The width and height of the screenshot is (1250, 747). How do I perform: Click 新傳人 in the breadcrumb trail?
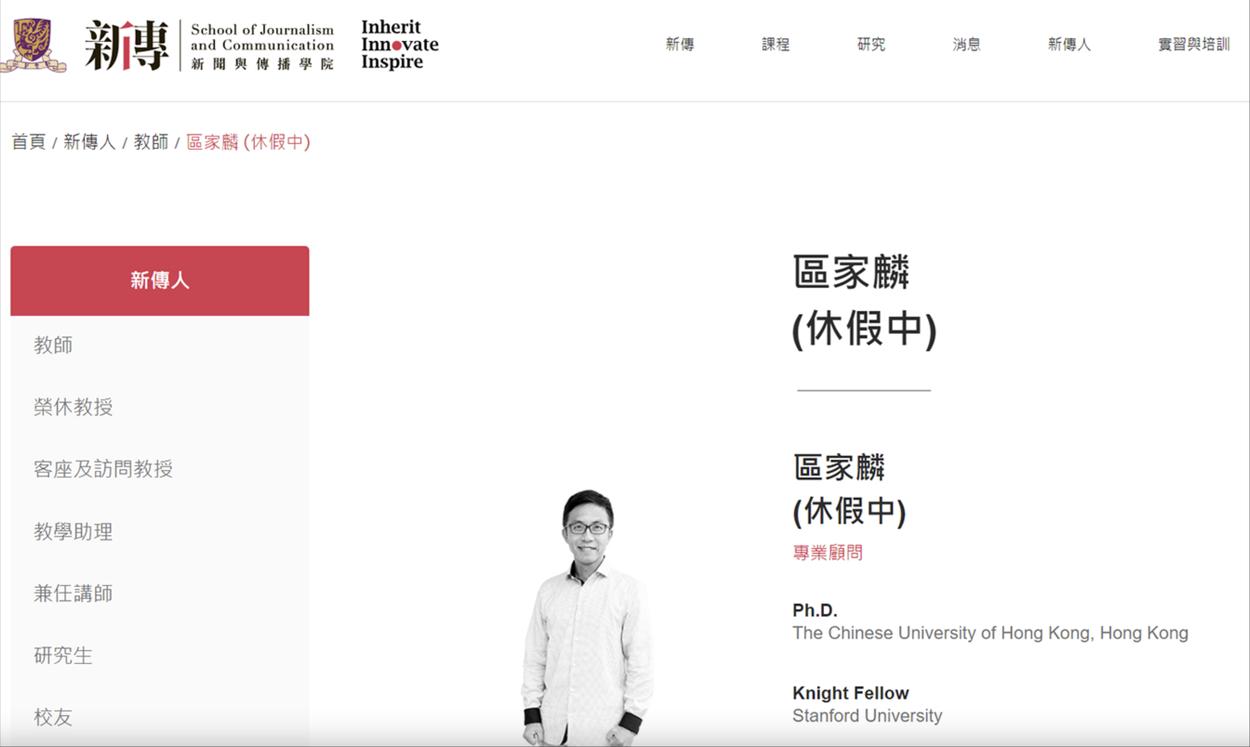tap(90, 142)
